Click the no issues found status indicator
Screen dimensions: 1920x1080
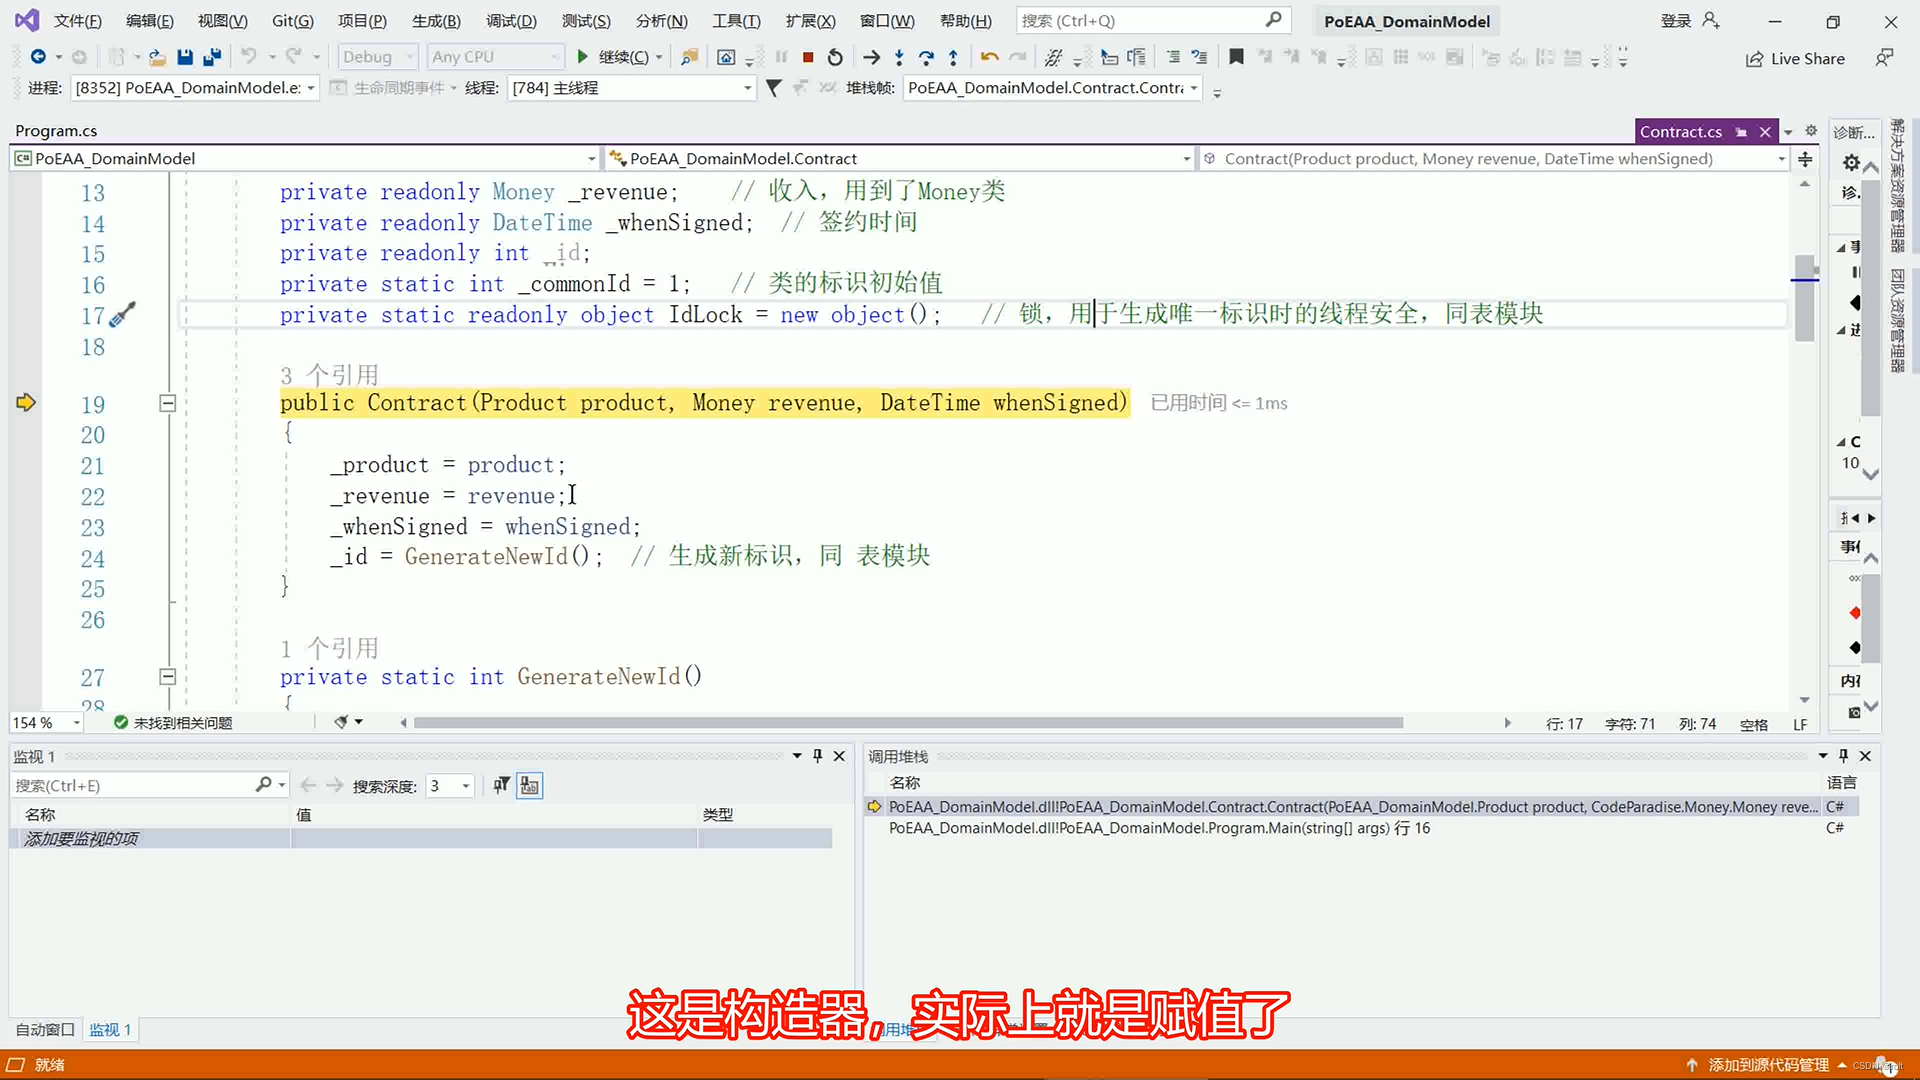click(x=172, y=723)
